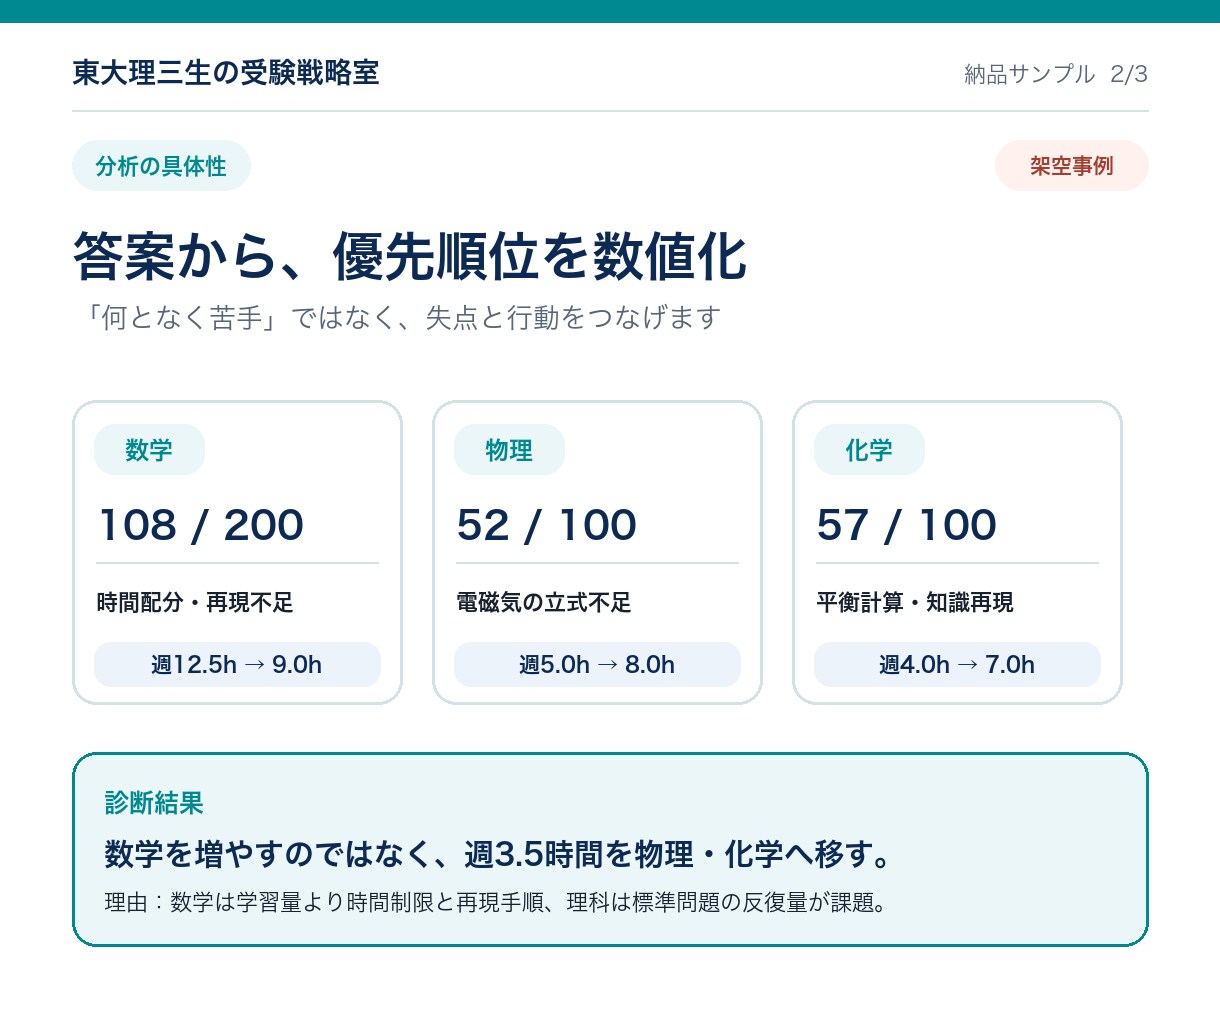The width and height of the screenshot is (1220, 1016).
Task: Click the 診断結果 label
Action: pos(154,803)
